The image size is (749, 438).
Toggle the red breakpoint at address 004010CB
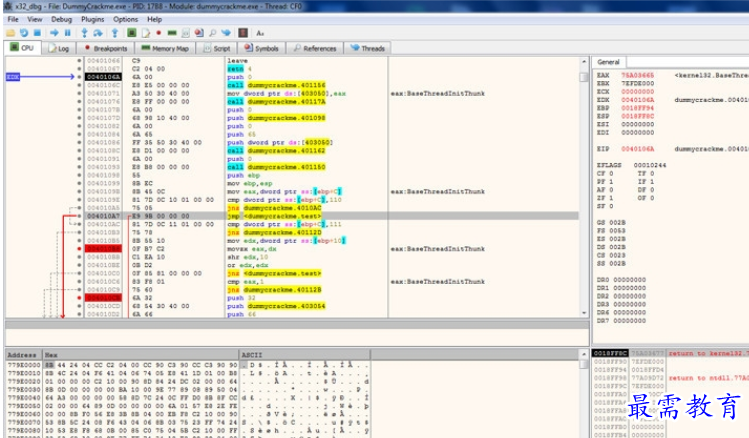point(79,298)
